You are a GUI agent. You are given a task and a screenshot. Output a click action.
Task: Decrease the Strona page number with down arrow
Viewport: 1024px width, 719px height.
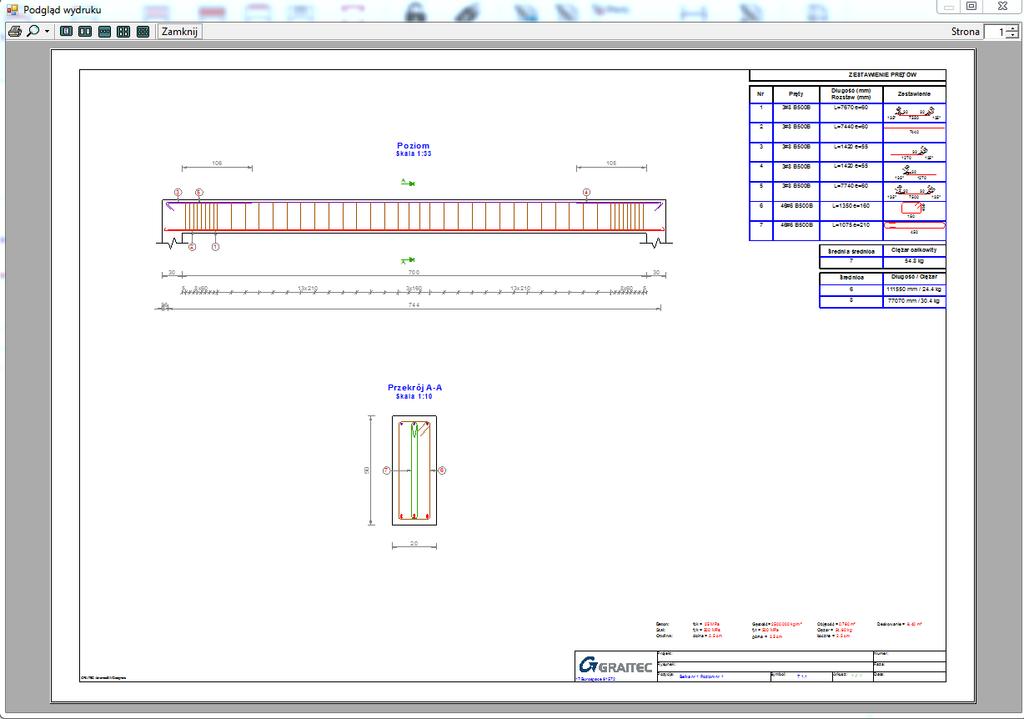click(x=1012, y=35)
